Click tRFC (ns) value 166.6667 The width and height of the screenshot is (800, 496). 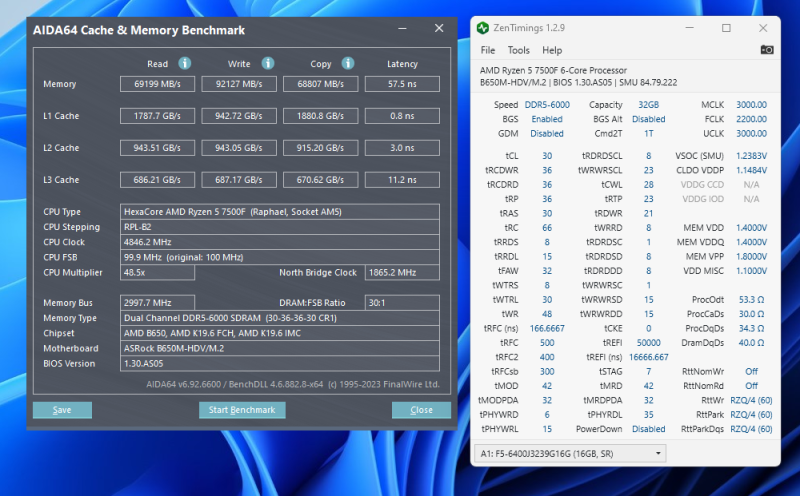(x=547, y=328)
